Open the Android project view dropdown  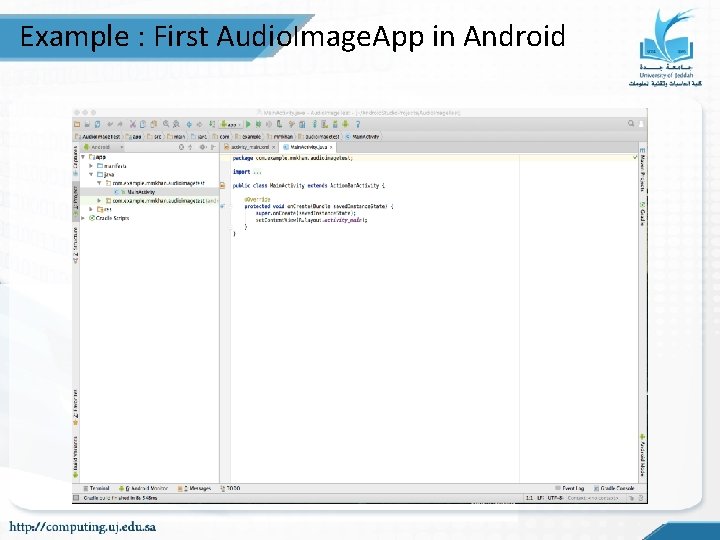pos(103,147)
